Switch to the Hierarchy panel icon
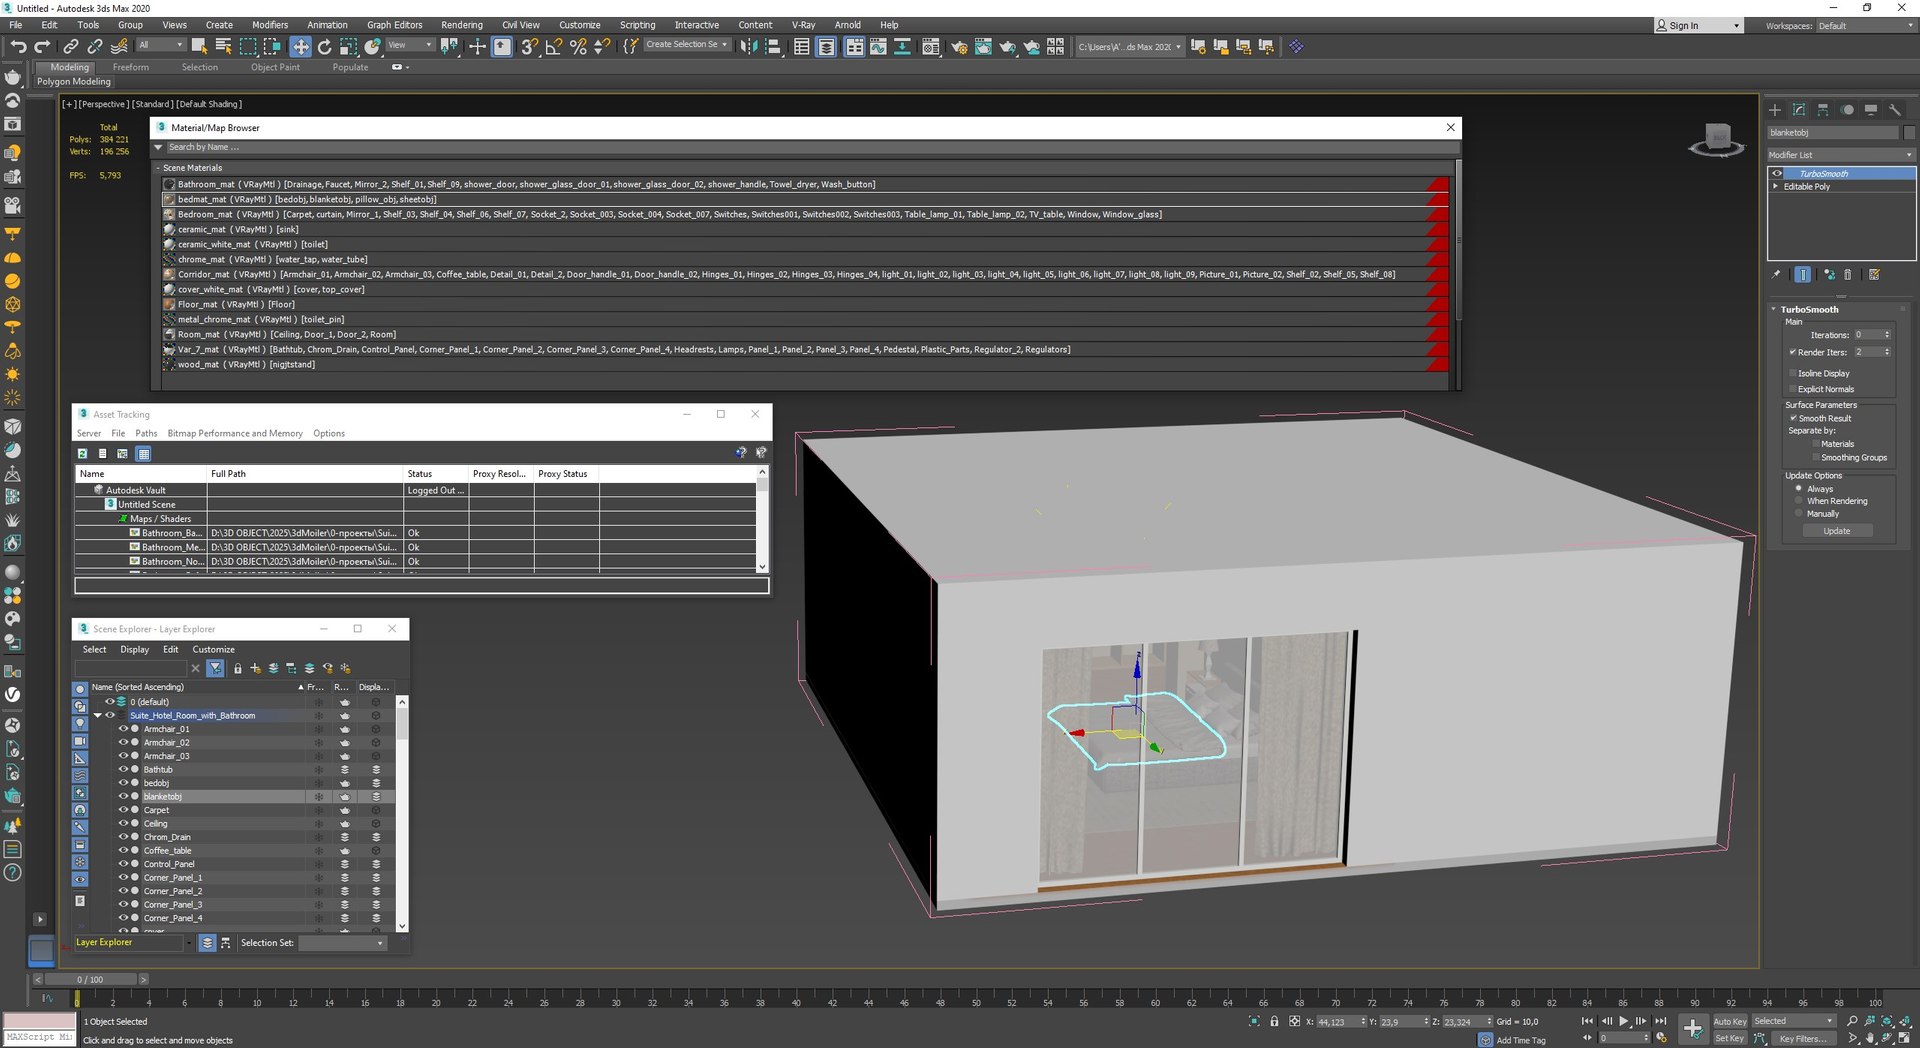 point(1823,110)
